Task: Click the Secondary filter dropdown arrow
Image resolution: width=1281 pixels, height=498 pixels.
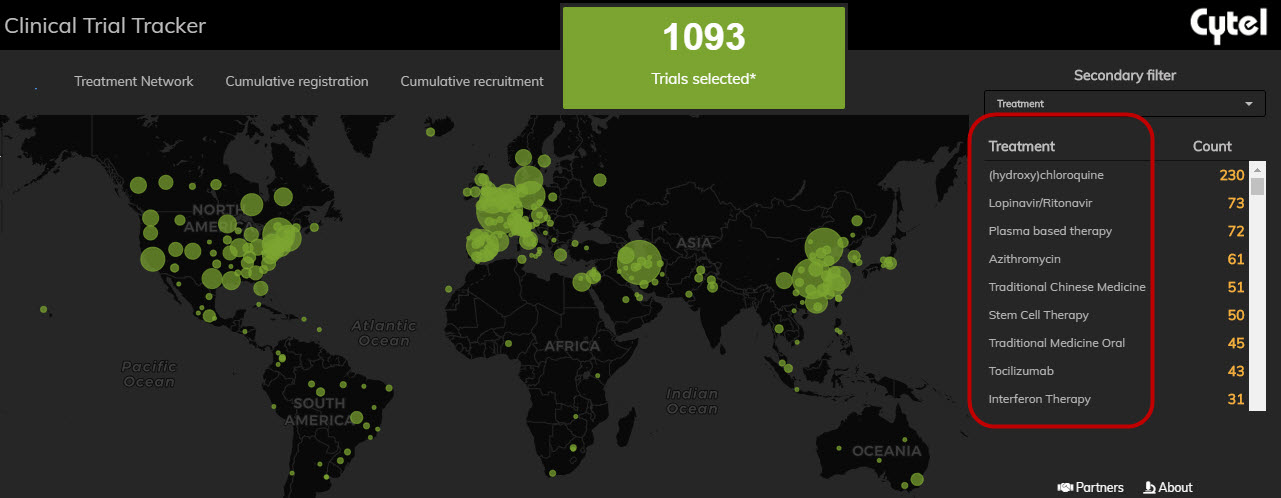Action: pos(1248,103)
